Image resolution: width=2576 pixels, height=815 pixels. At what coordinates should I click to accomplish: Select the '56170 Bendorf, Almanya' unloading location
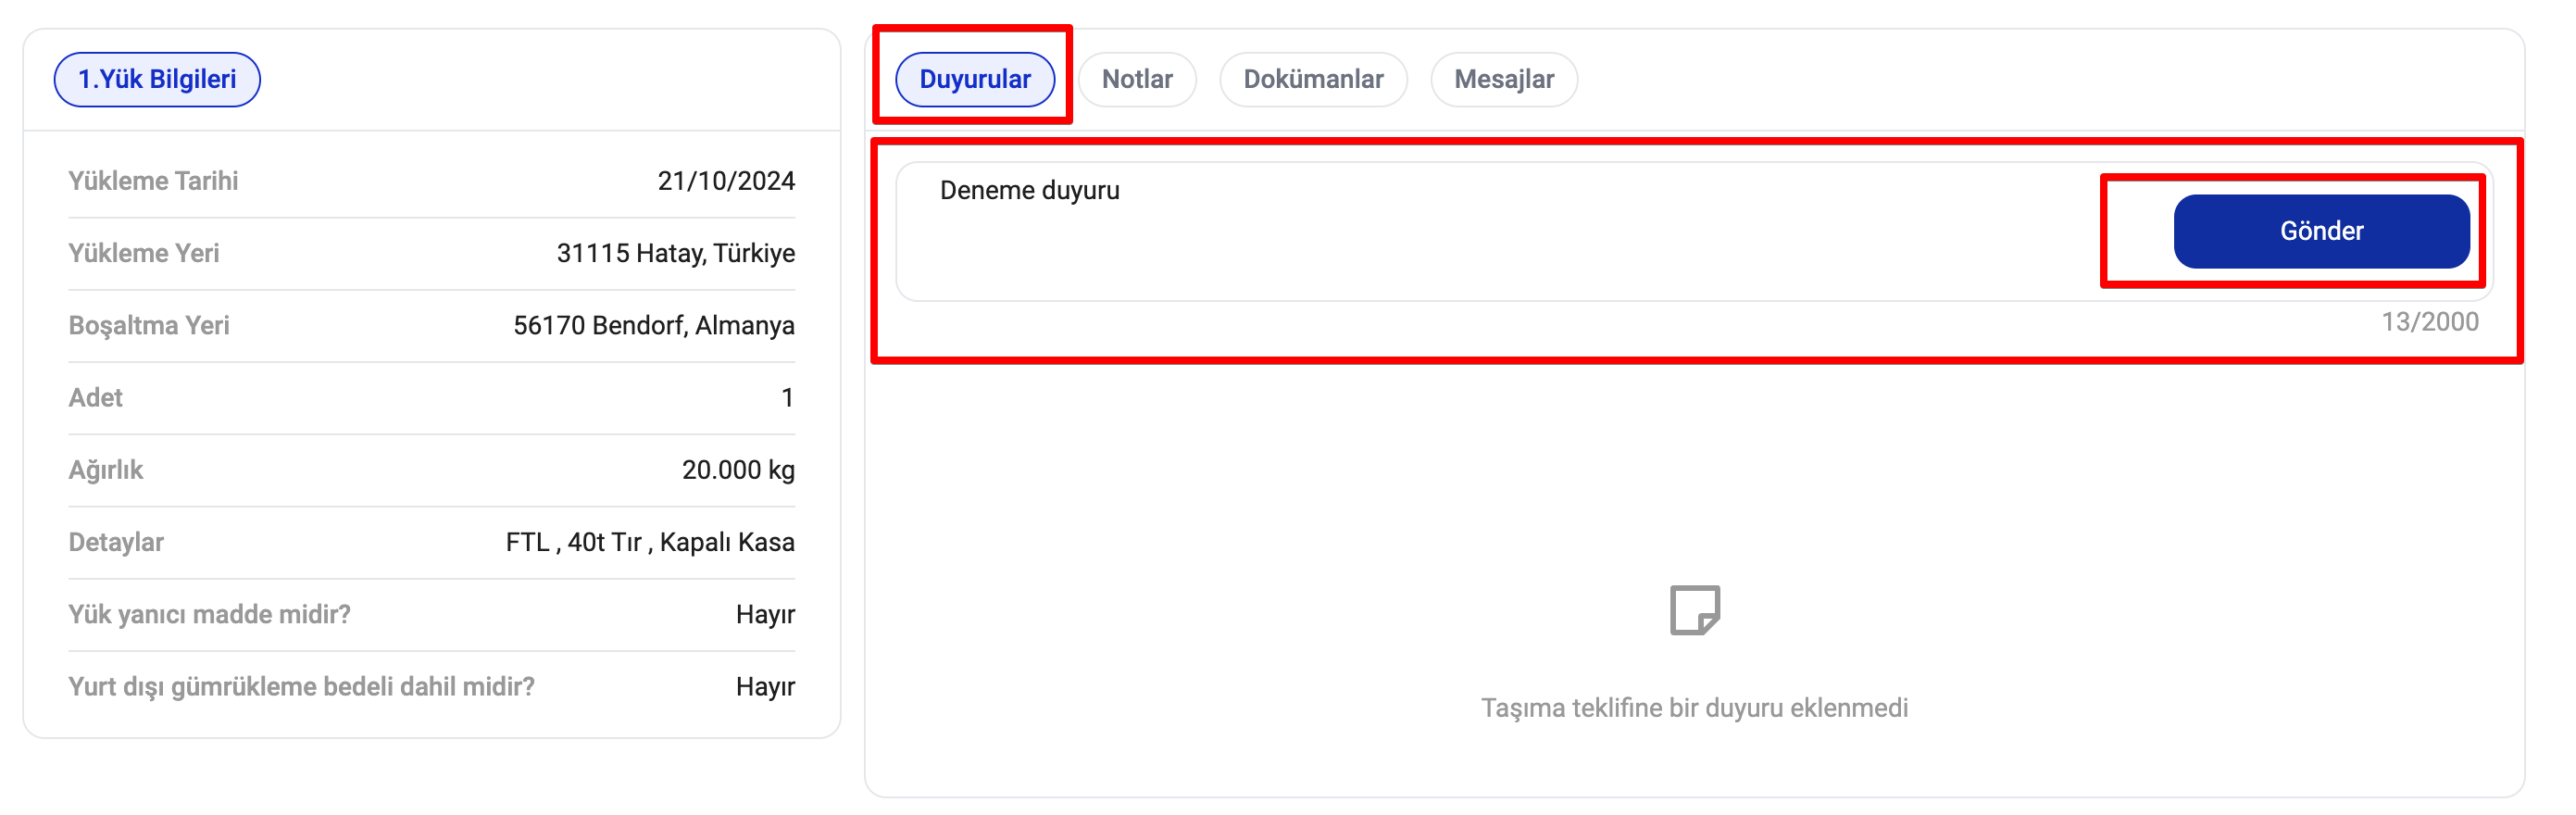[x=653, y=326]
